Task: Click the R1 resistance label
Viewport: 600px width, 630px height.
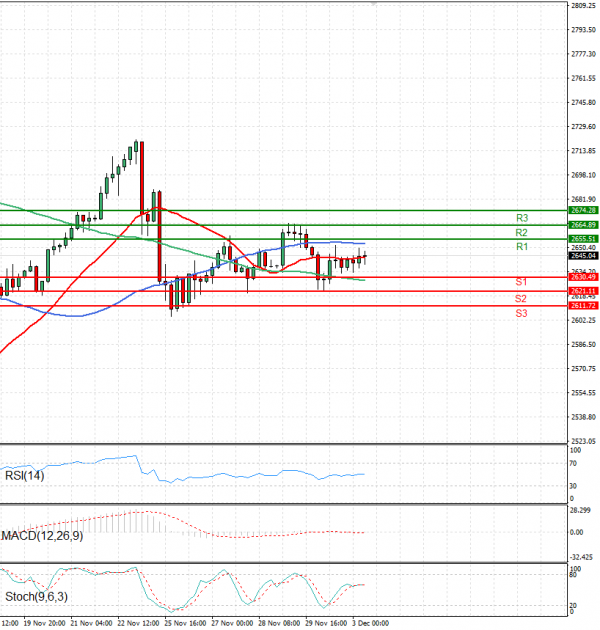Action: pyautogui.click(x=522, y=247)
